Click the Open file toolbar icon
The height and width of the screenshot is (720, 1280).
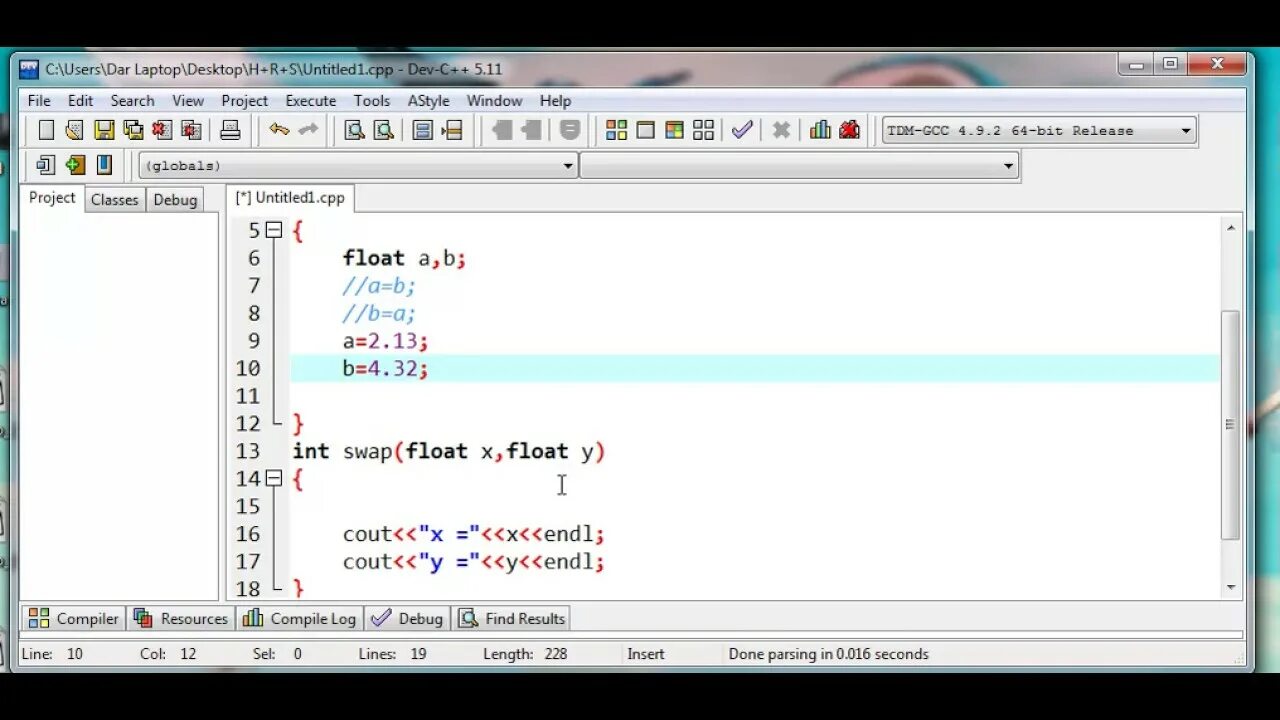click(74, 130)
